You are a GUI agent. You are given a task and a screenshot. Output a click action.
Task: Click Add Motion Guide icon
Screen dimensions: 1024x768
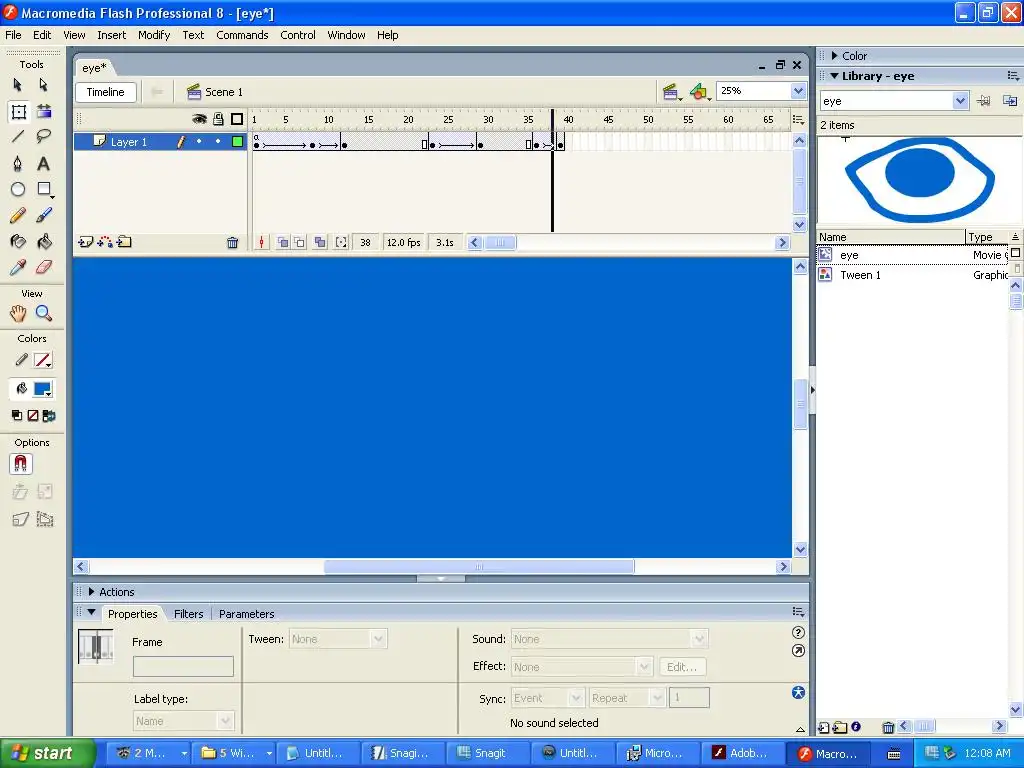click(104, 242)
